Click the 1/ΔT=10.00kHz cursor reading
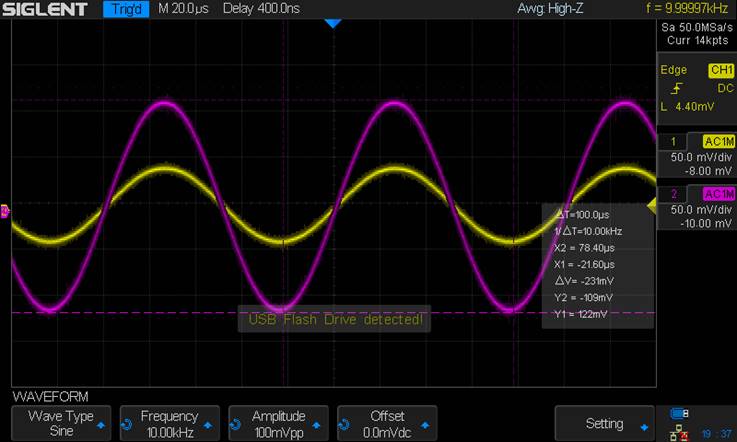This screenshot has height=442, width=737. click(x=588, y=231)
